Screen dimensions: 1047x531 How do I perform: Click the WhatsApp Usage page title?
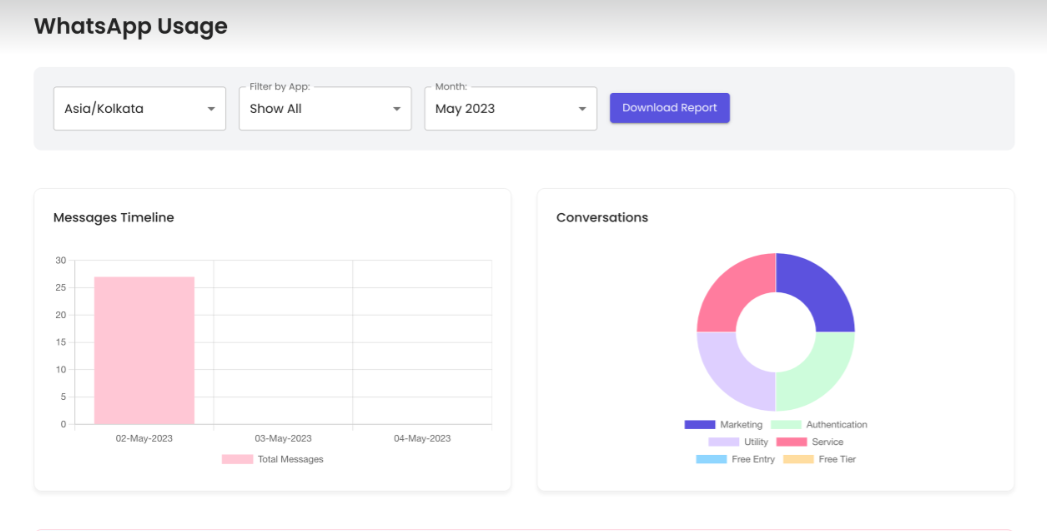[x=131, y=26]
